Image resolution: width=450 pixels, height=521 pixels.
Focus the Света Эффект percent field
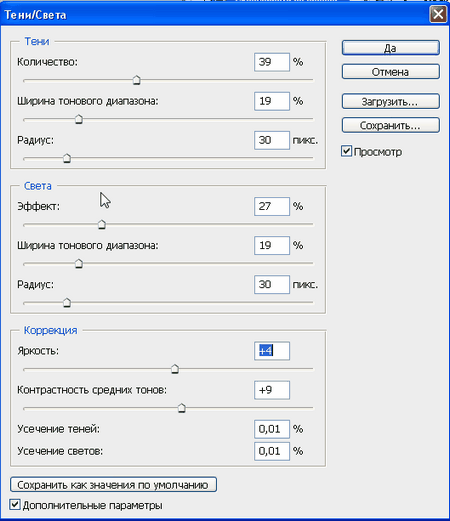(x=272, y=206)
